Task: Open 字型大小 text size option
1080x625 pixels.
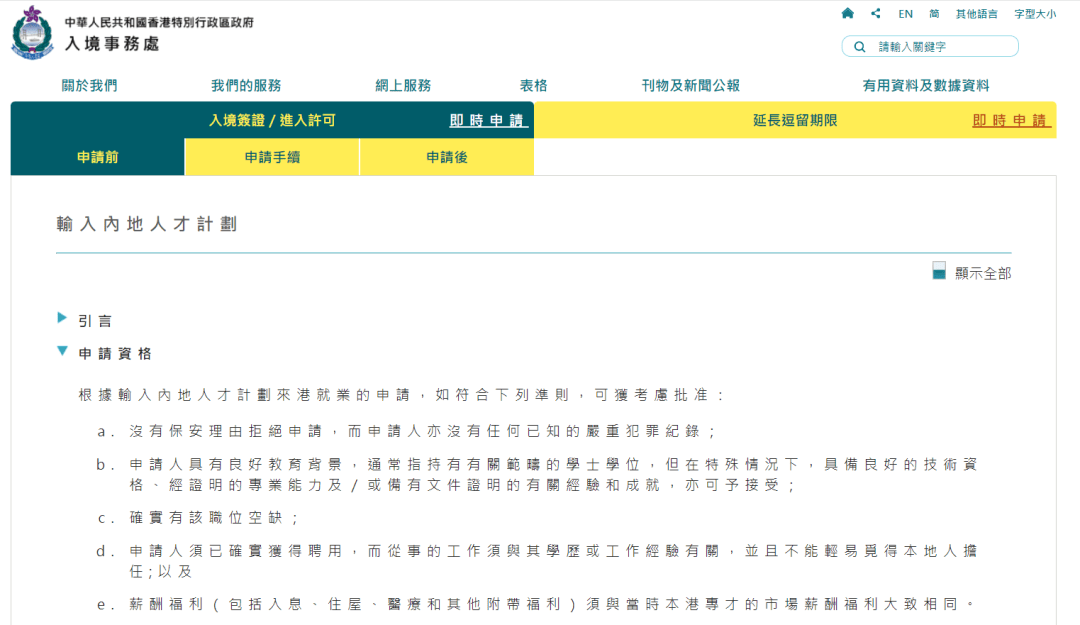Action: tap(1035, 14)
